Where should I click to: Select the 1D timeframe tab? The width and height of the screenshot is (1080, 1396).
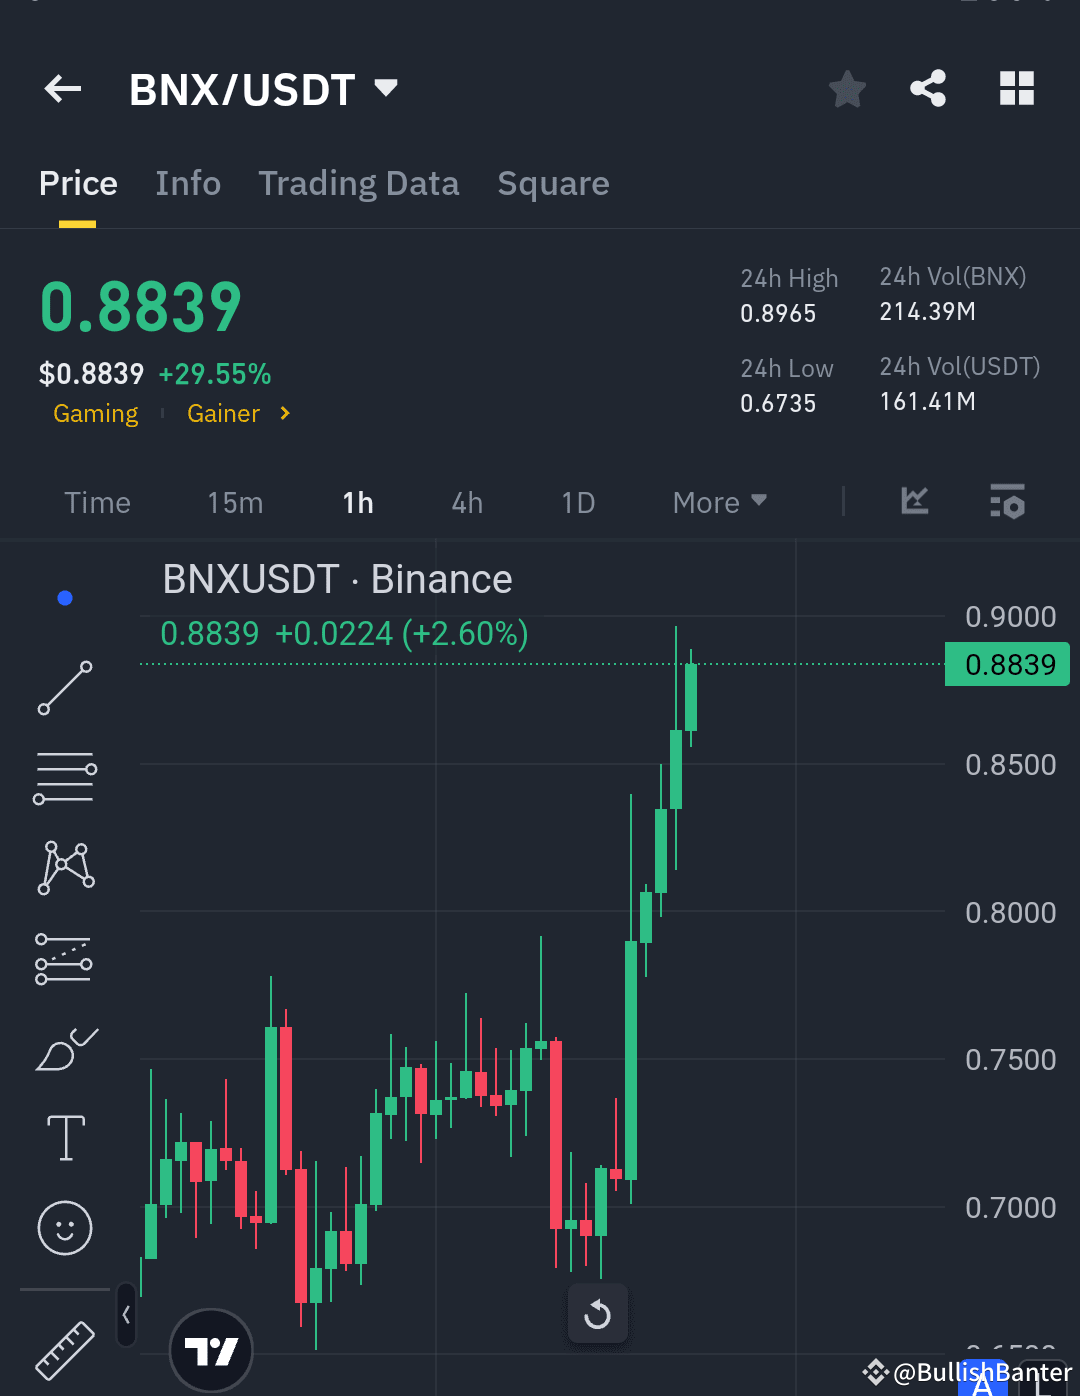click(578, 502)
